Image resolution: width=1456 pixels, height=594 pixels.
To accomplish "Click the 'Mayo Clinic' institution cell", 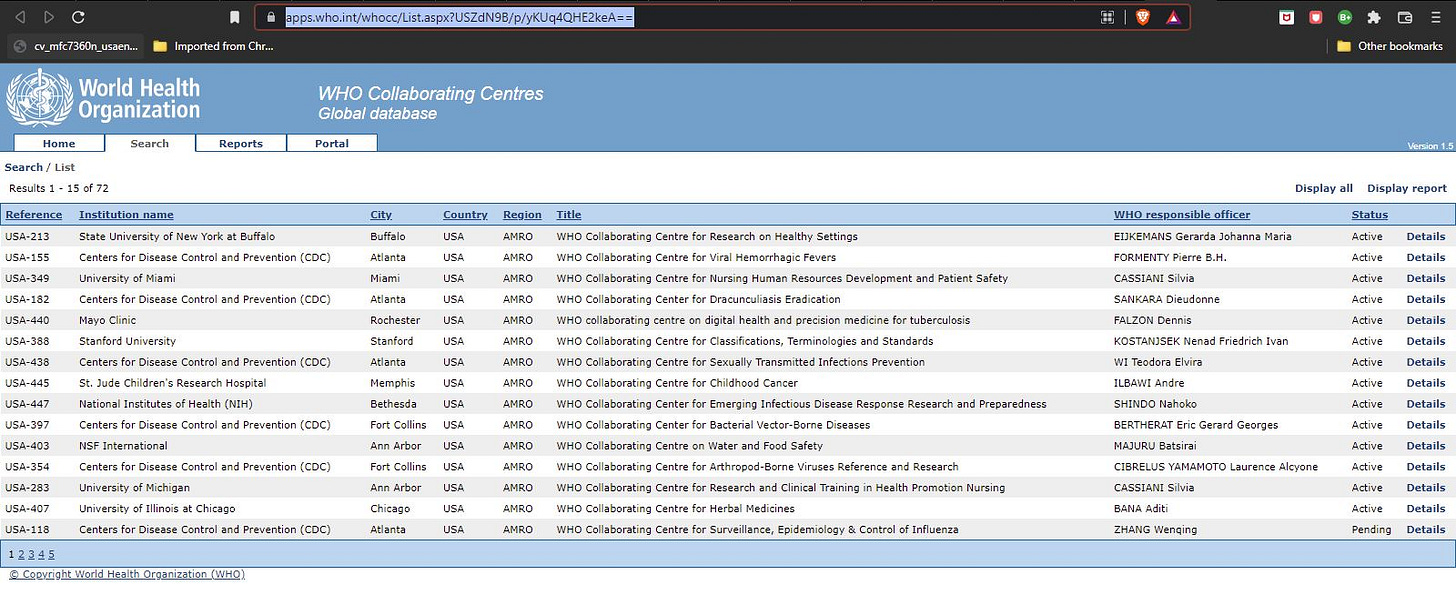I will pyautogui.click(x=107, y=320).
